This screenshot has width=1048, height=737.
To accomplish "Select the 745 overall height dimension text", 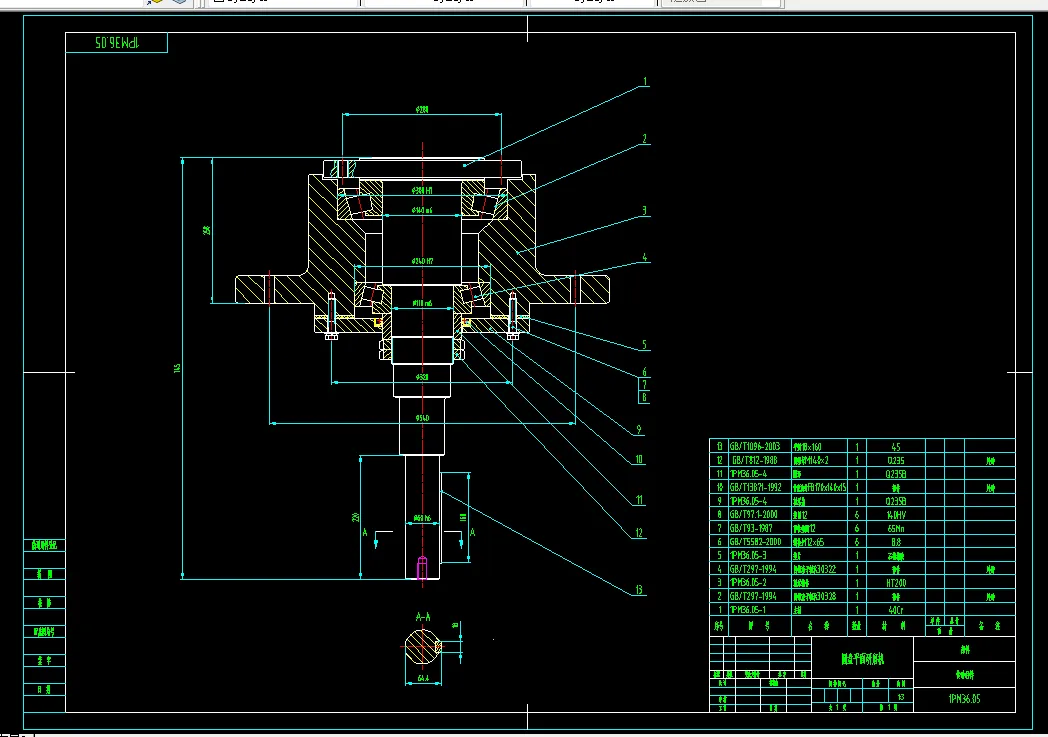I will [x=177, y=368].
